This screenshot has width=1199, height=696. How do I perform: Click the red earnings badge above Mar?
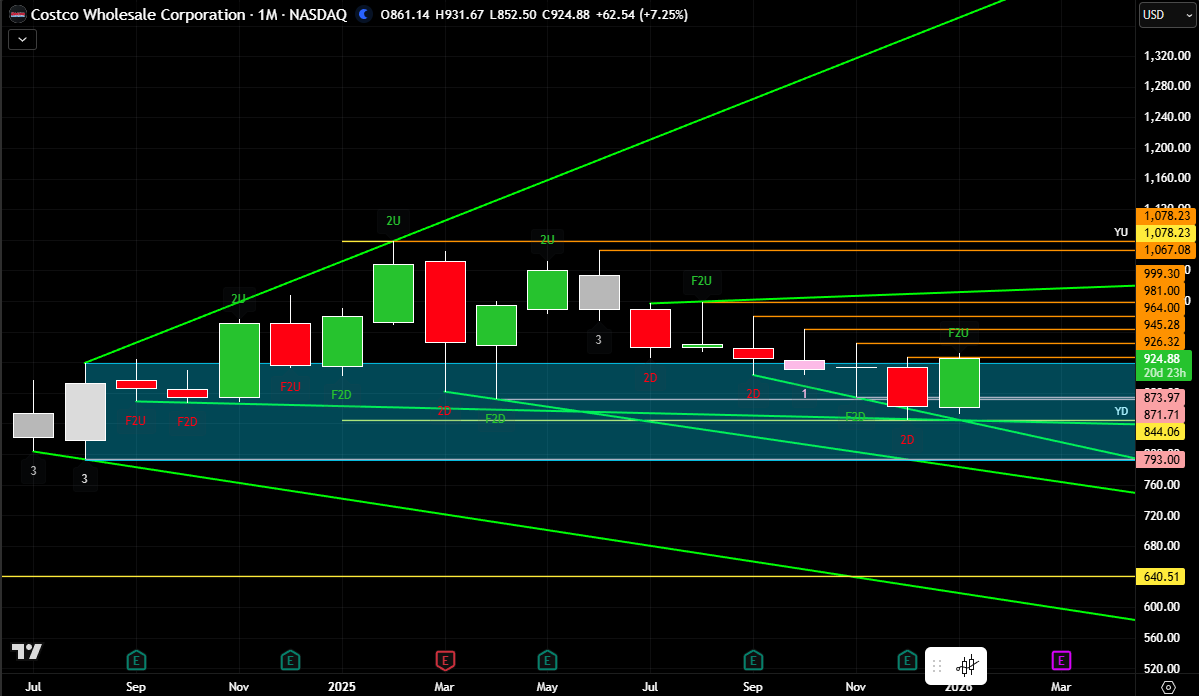(444, 660)
